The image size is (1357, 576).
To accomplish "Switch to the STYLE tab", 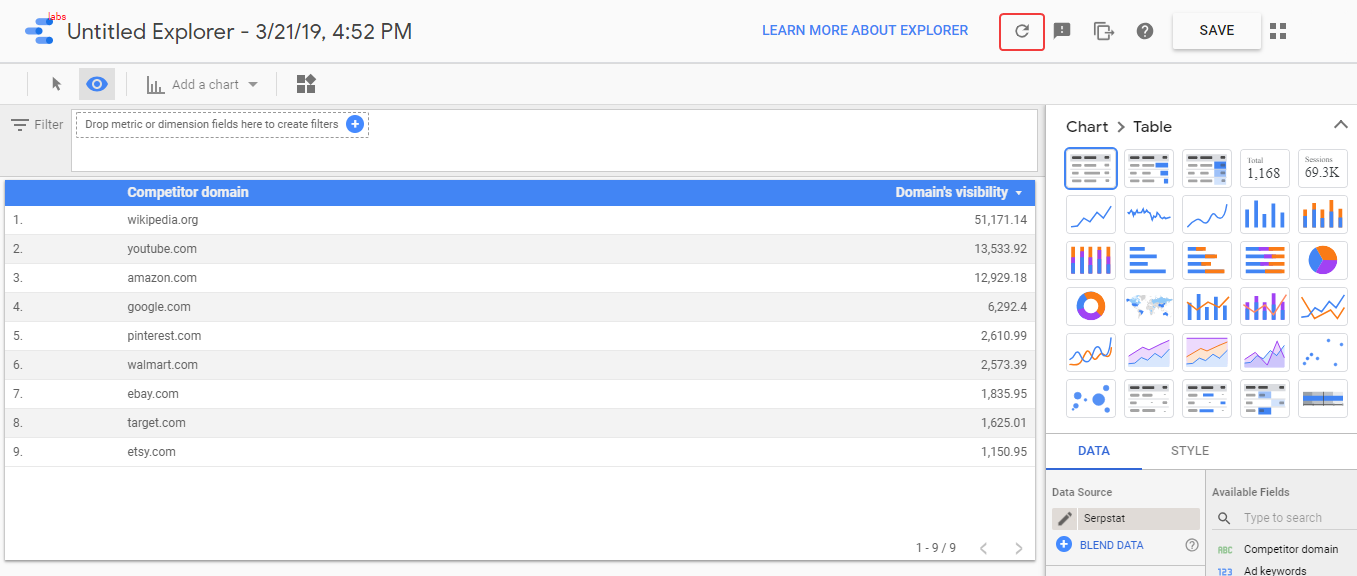I will click(x=1190, y=451).
